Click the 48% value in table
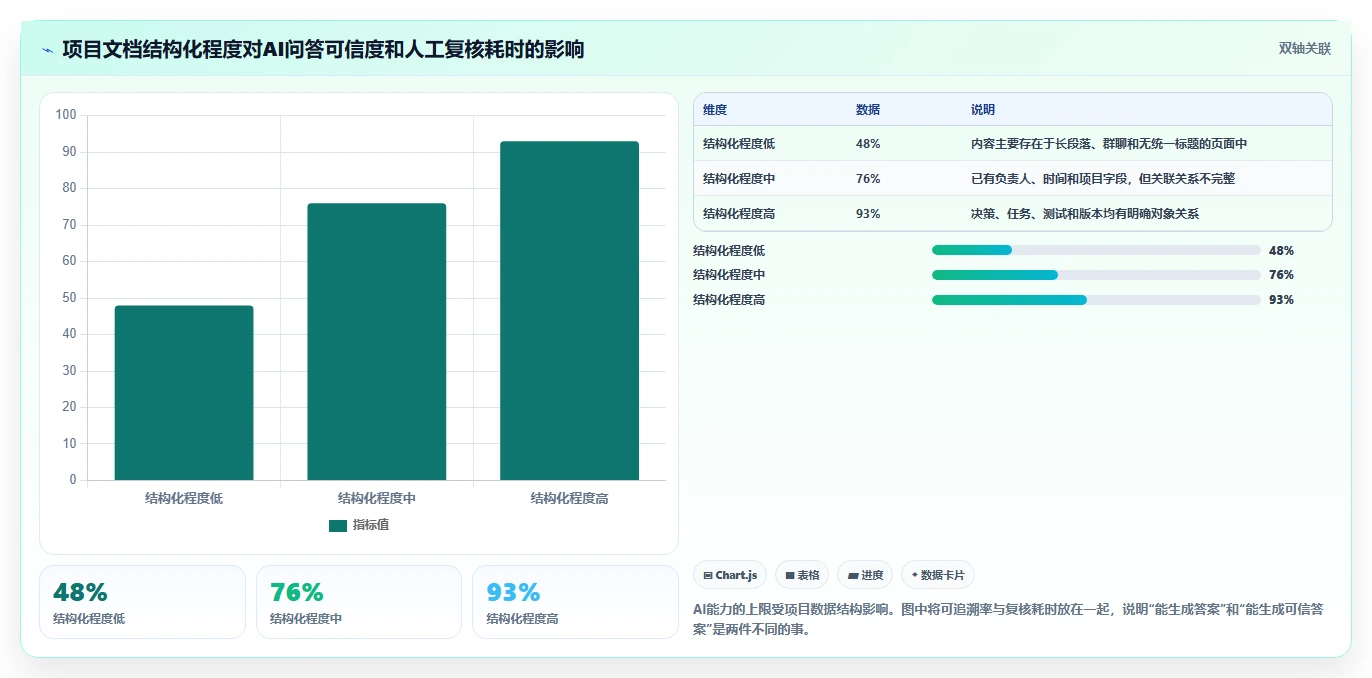Screen dimensions: 1372x678 [x=868, y=144]
